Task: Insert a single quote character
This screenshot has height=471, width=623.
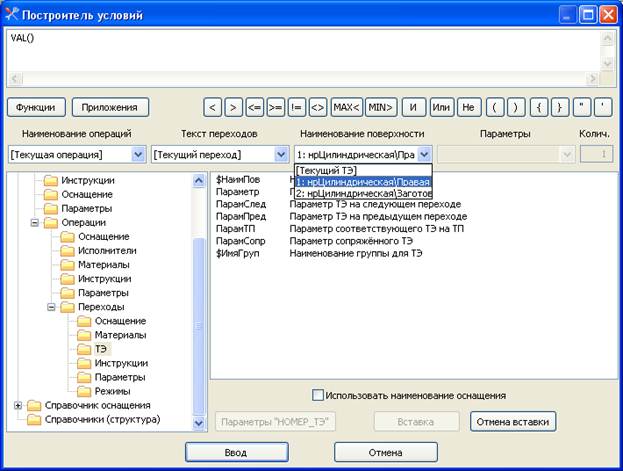Action: click(603, 107)
